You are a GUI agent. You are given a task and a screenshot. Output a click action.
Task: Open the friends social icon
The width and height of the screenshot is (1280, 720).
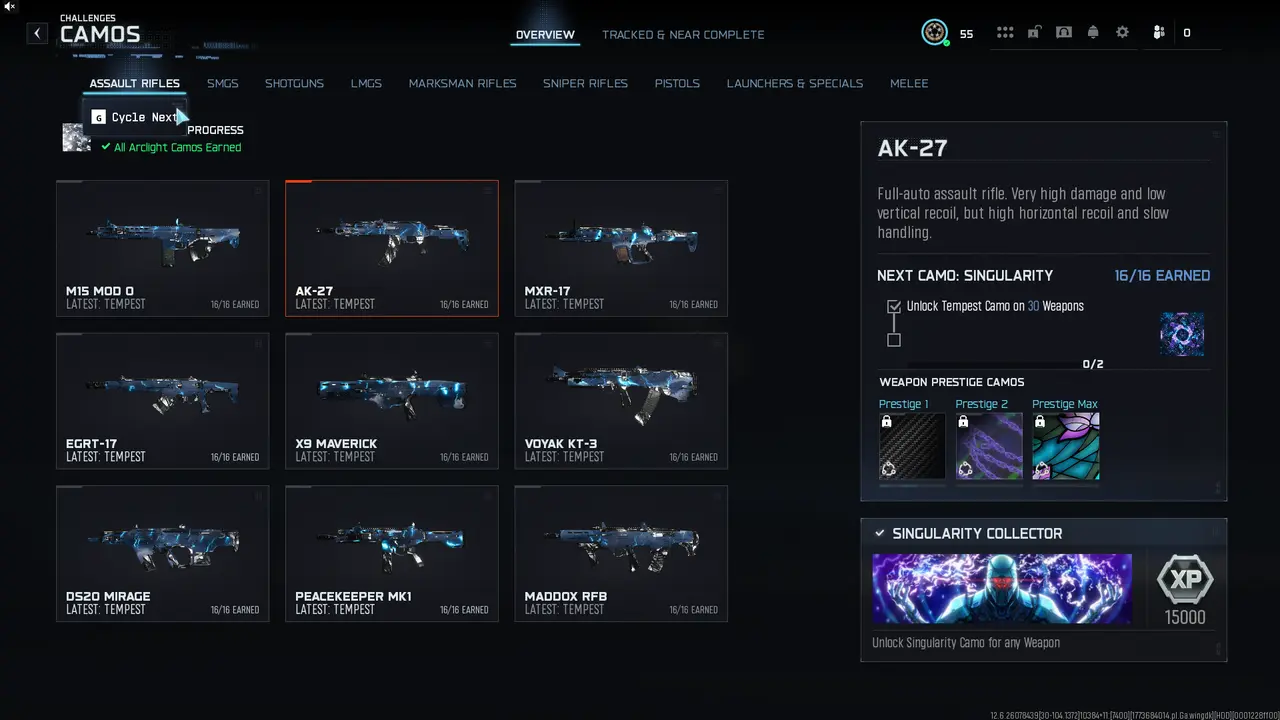1159,33
